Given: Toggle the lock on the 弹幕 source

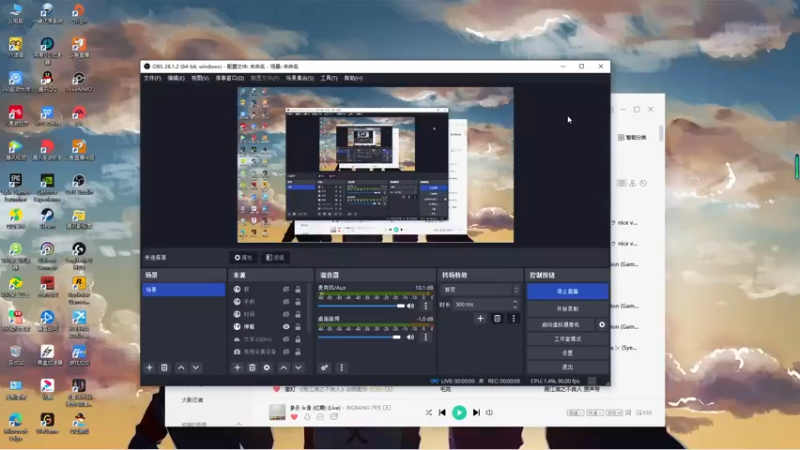Looking at the screenshot, I should pyautogui.click(x=298, y=327).
